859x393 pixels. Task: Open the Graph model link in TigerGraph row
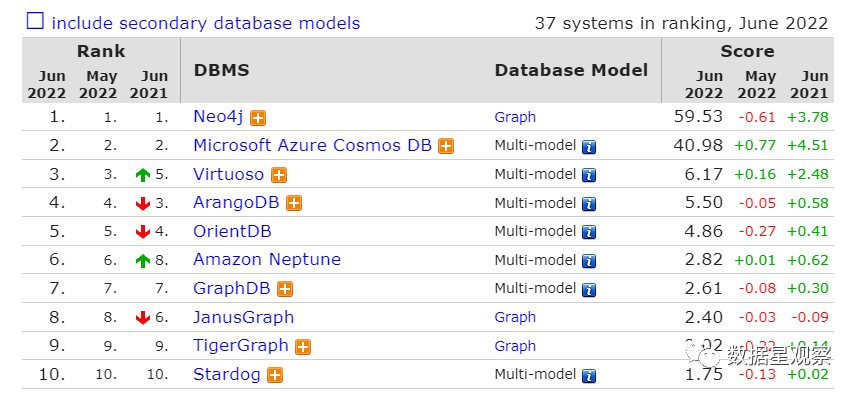[x=515, y=346]
